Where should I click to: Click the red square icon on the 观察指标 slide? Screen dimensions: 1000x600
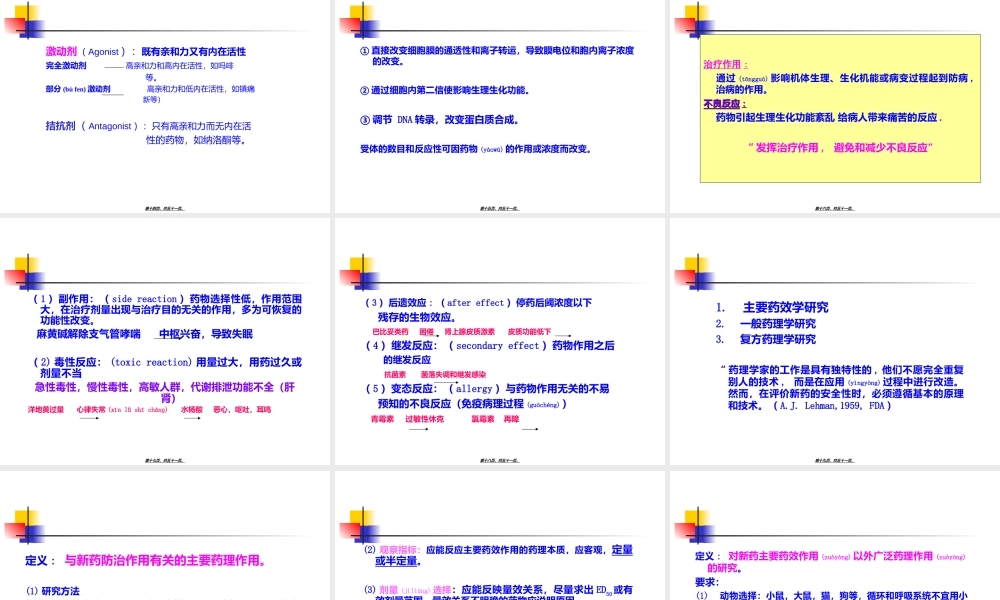click(x=348, y=532)
